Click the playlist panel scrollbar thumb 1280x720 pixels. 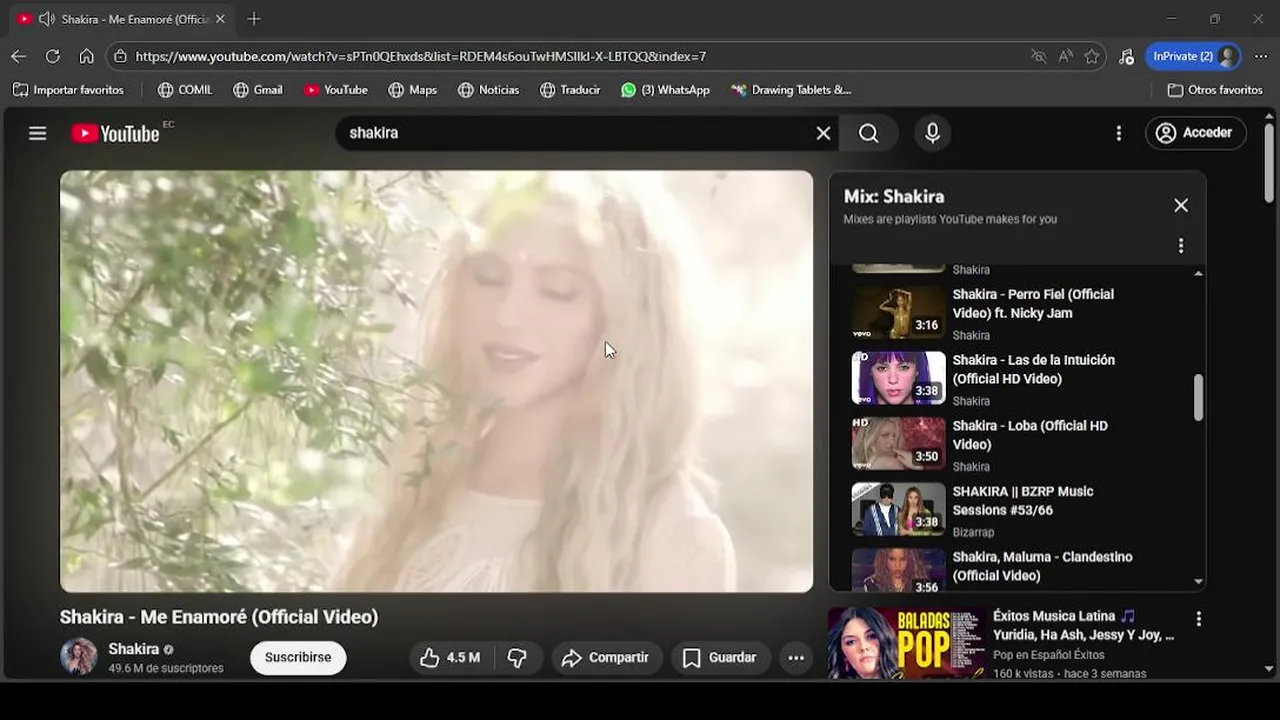(x=1198, y=397)
